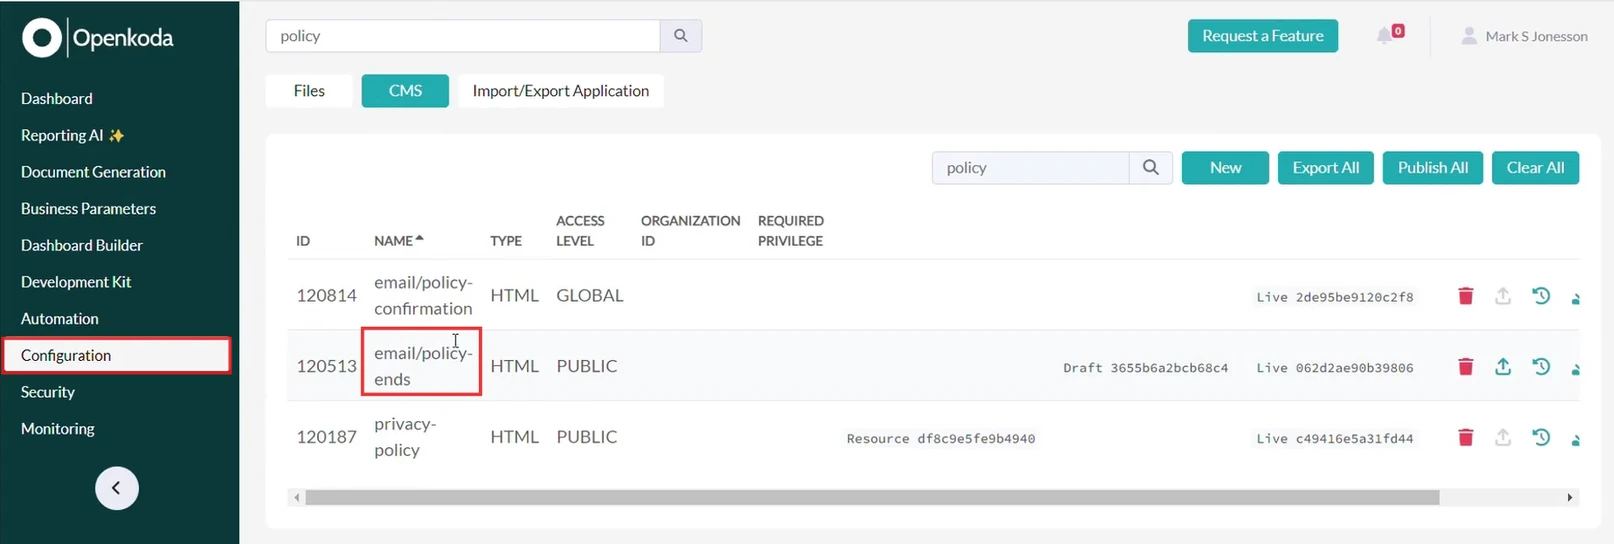This screenshot has width=1614, height=544.
Task: Click the top search magnifier icon
Action: [x=681, y=36]
